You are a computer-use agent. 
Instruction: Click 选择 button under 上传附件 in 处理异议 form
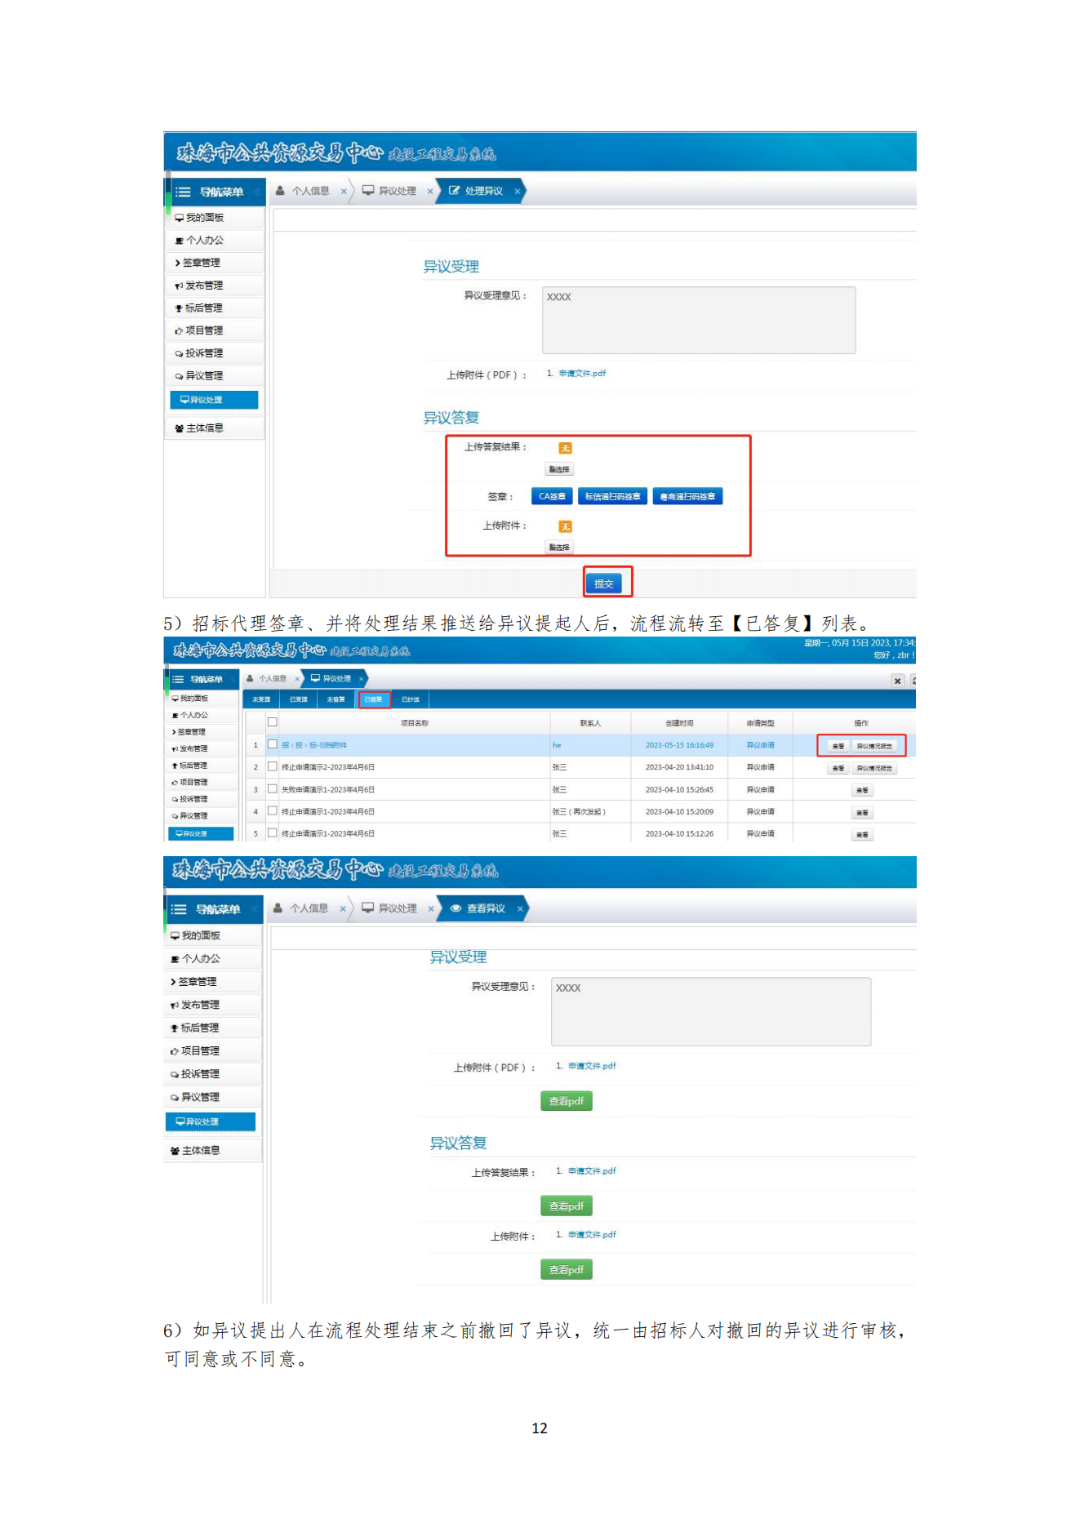[x=559, y=547]
